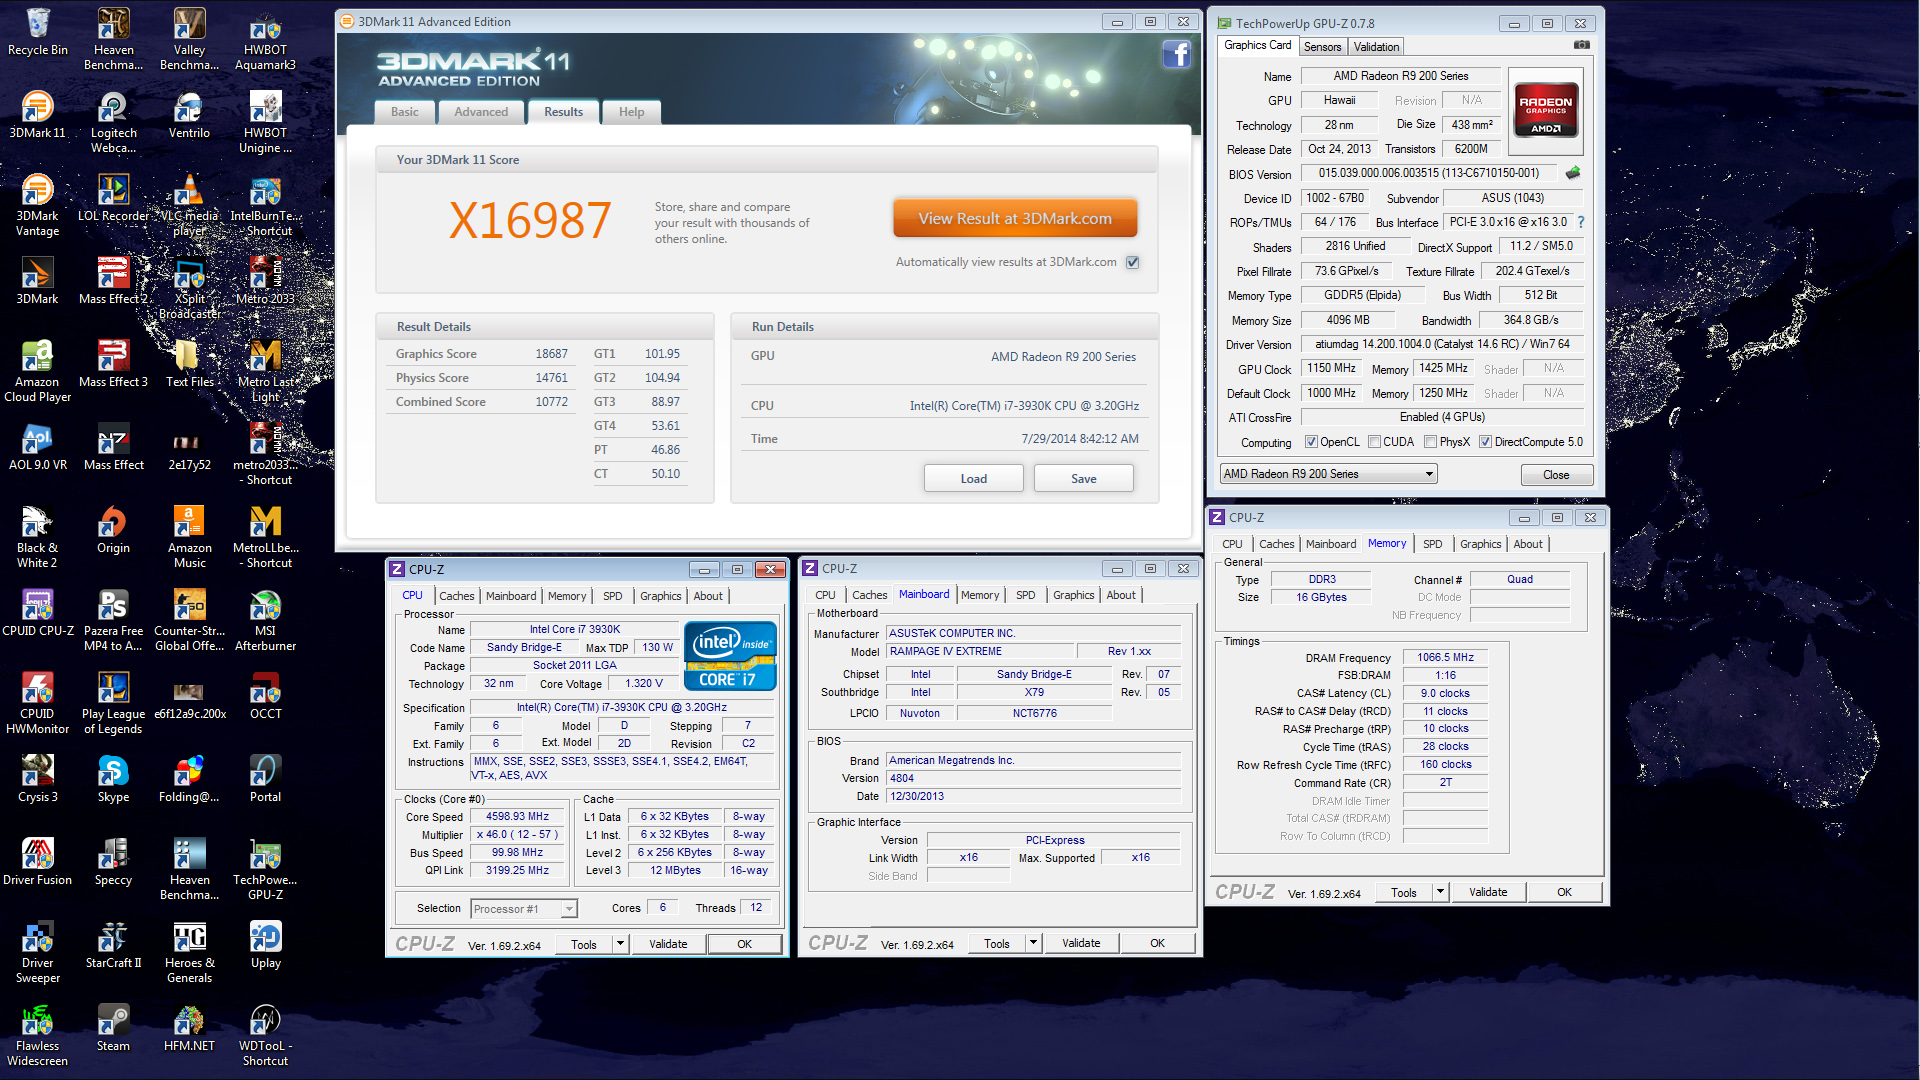Open the Help tab in 3DMark 11
The image size is (1920, 1080).
tap(631, 112)
